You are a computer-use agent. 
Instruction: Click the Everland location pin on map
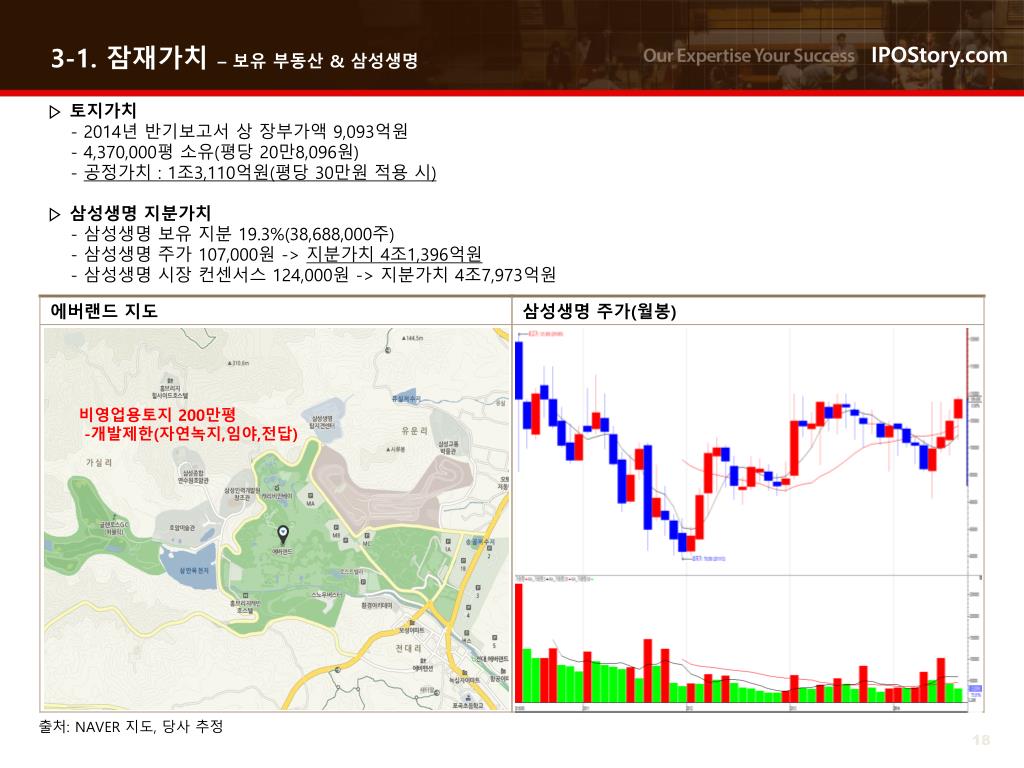pyautogui.click(x=283, y=536)
